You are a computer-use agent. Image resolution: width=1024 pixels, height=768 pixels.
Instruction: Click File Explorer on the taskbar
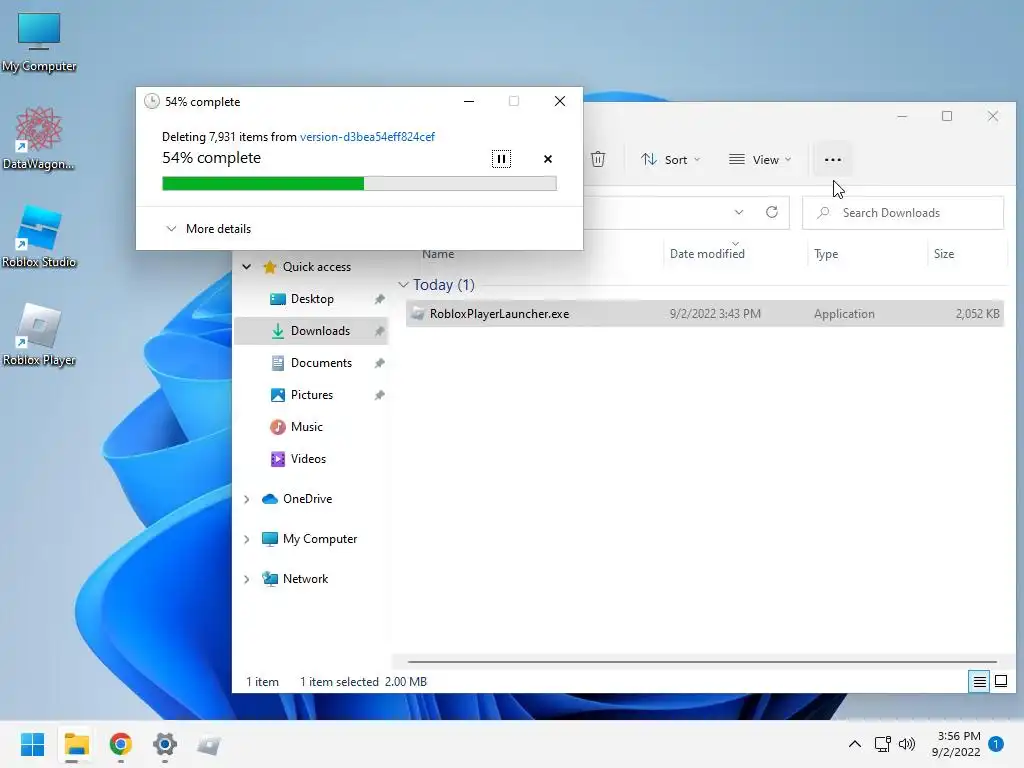pyautogui.click(x=76, y=744)
